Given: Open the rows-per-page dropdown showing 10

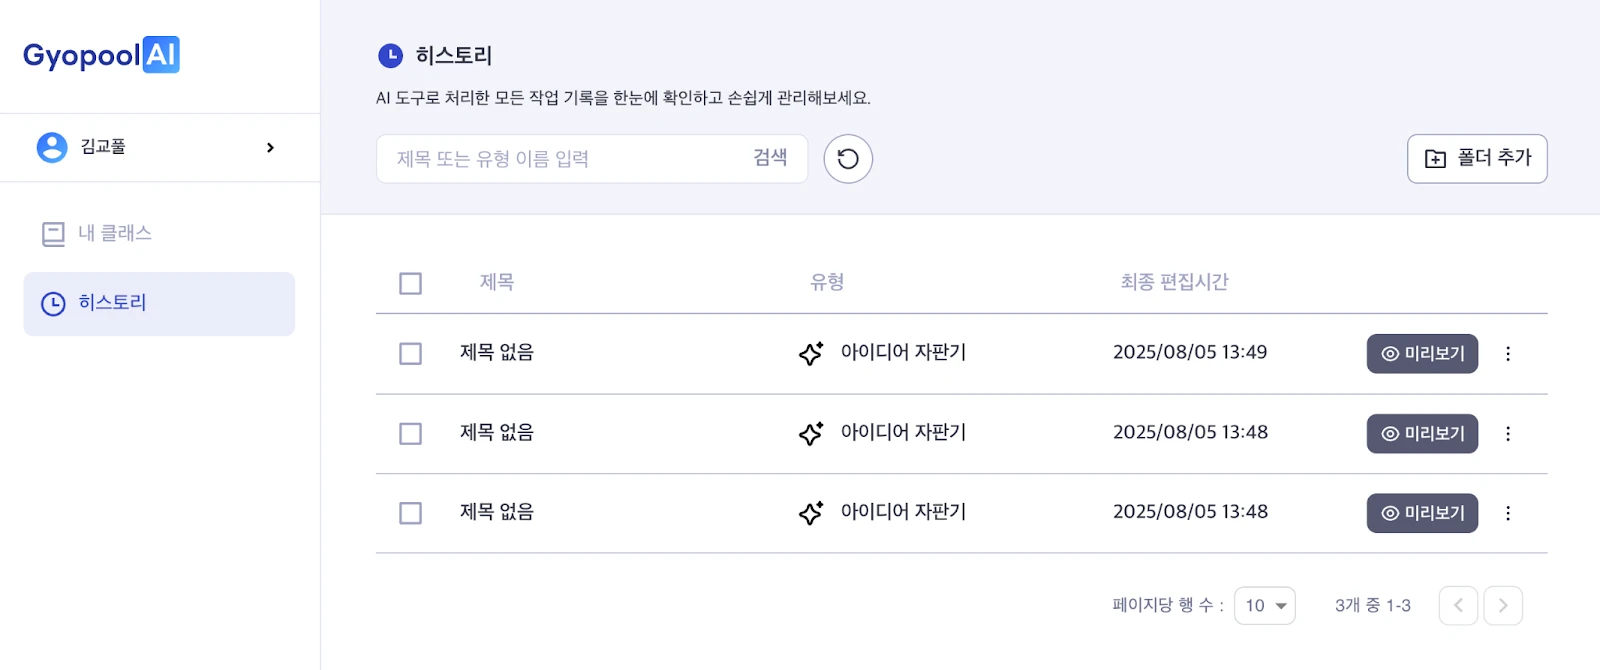Looking at the screenshot, I should point(1265,605).
